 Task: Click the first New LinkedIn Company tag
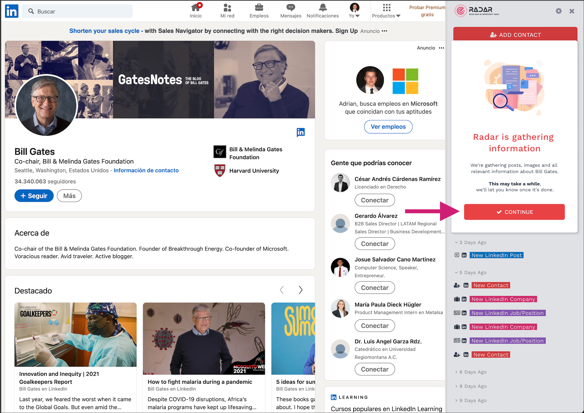coord(503,299)
